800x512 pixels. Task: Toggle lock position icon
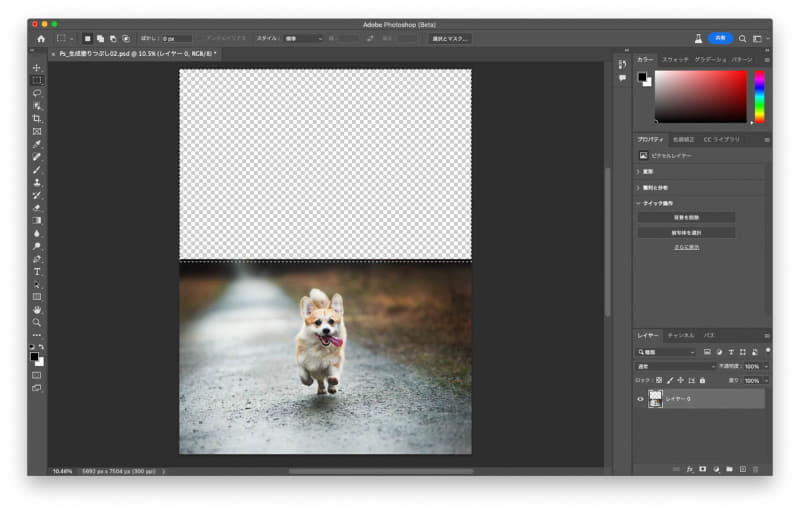point(681,380)
